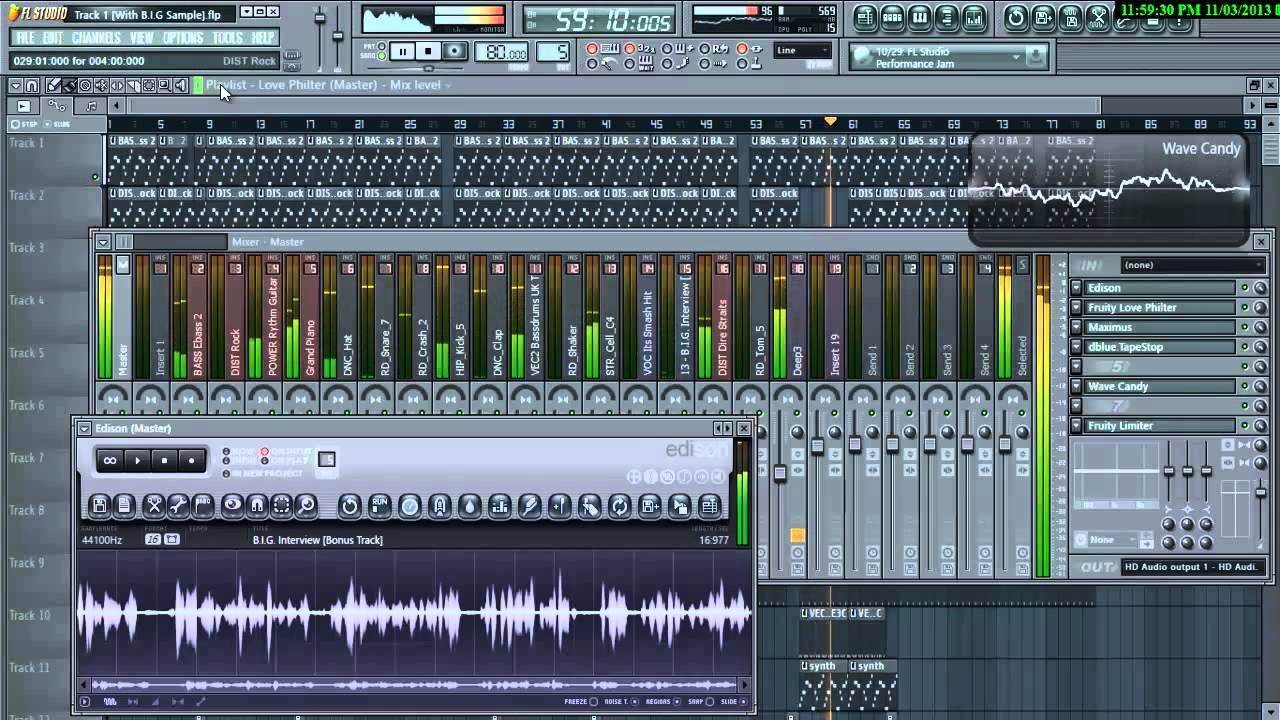
Task: Toggle dblue TapeStop enable LED
Action: pos(1245,347)
